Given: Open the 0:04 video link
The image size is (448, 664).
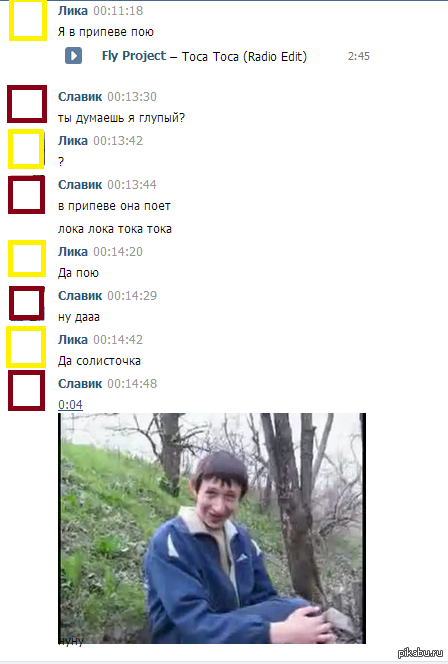Looking at the screenshot, I should (70, 404).
